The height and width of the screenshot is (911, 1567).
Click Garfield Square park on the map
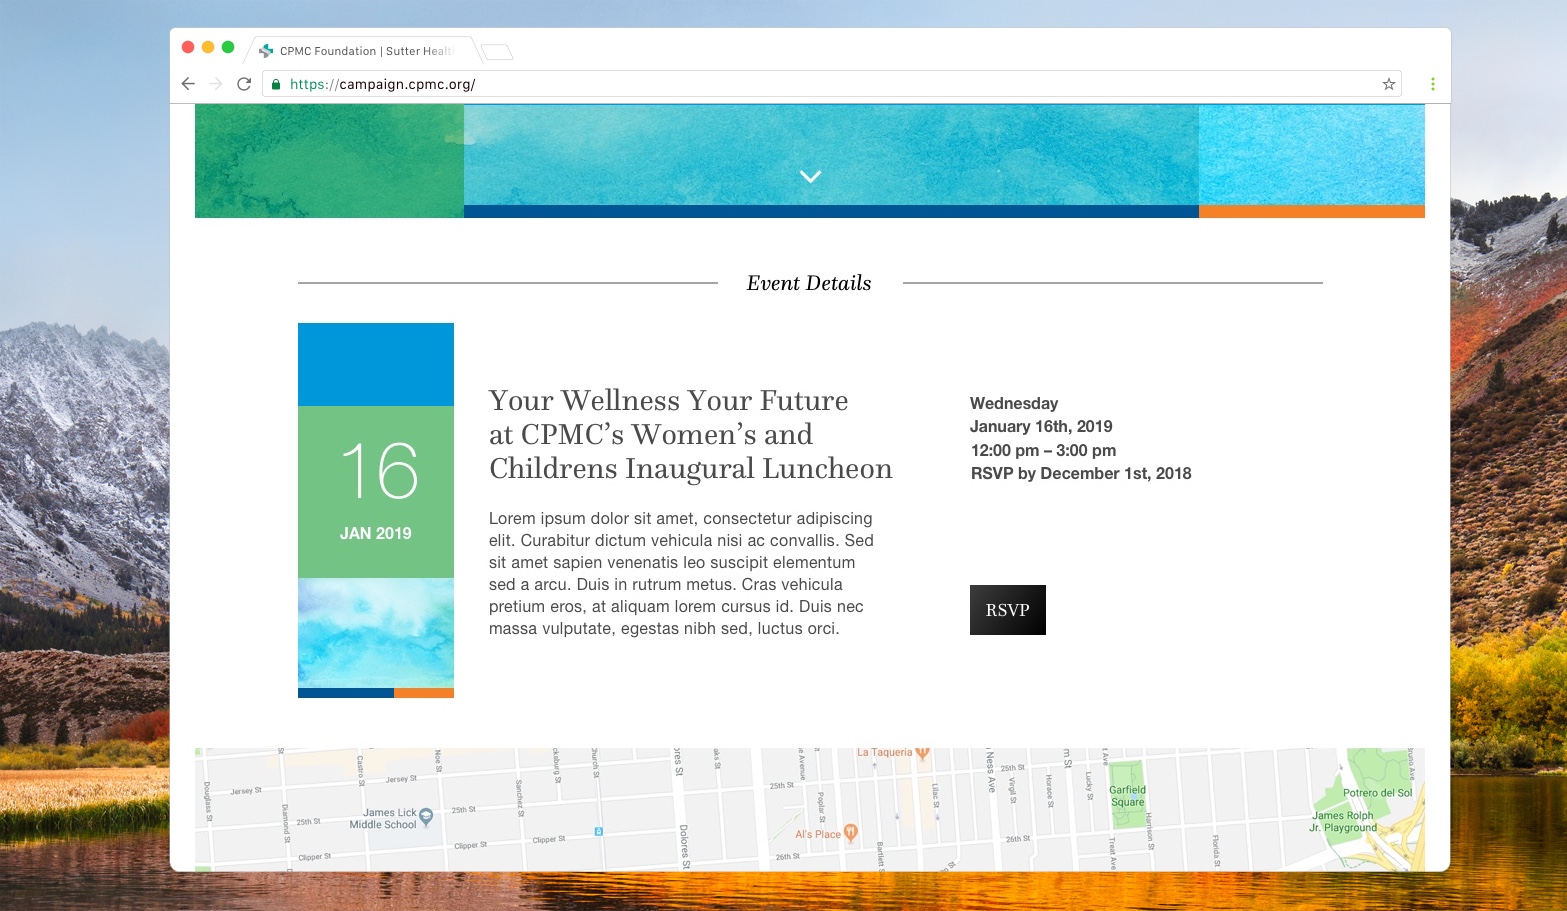pyautogui.click(x=1127, y=795)
